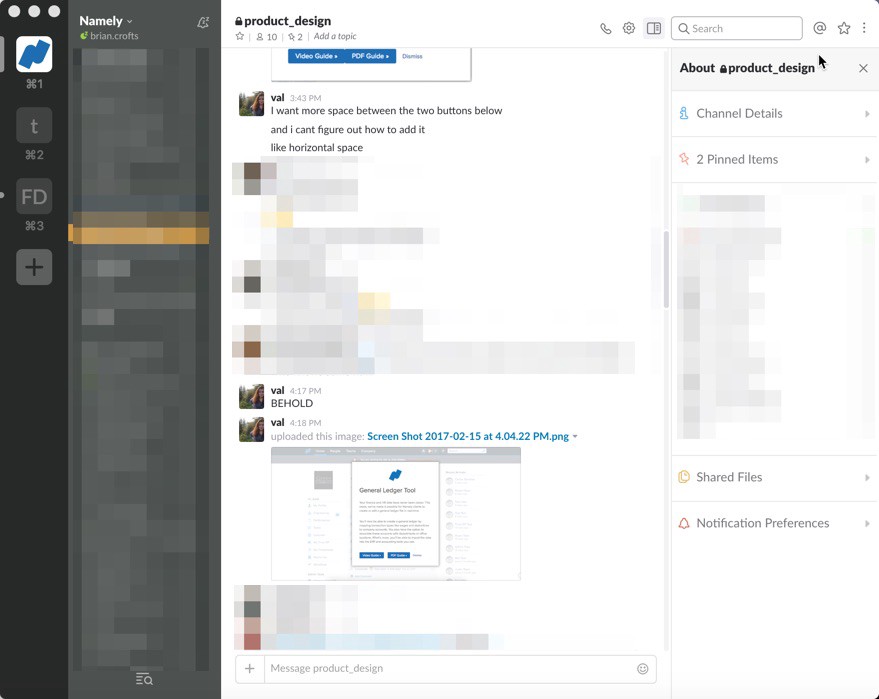Click val's avatar on uploaded image
Screen dimensions: 879x699
pos(251,429)
